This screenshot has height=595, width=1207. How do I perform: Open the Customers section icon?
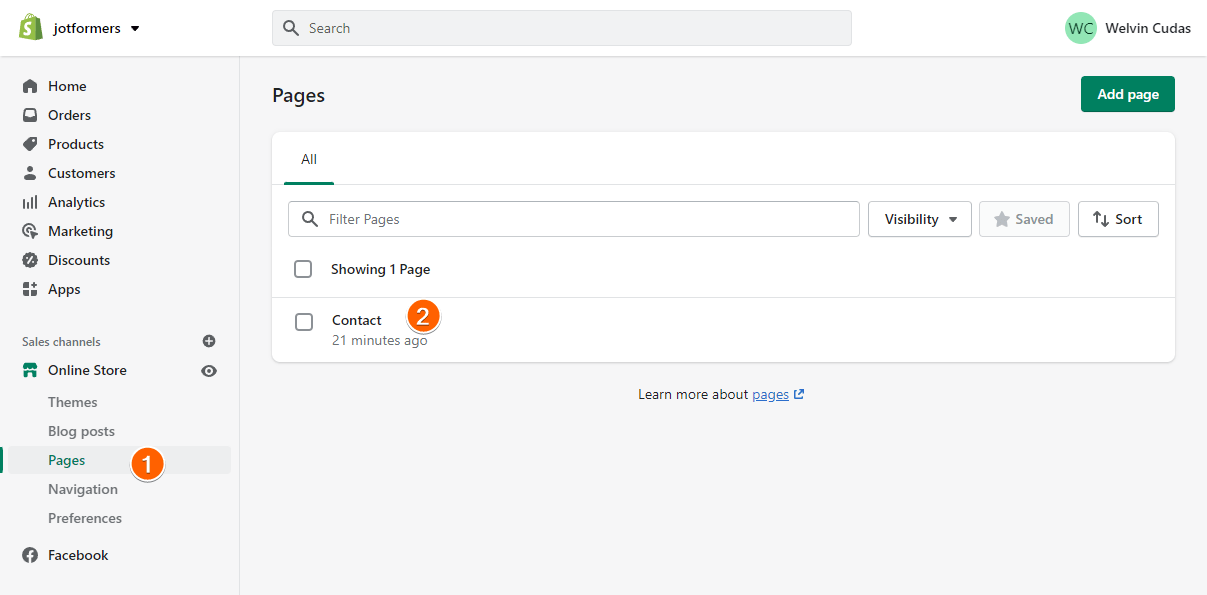coord(30,173)
